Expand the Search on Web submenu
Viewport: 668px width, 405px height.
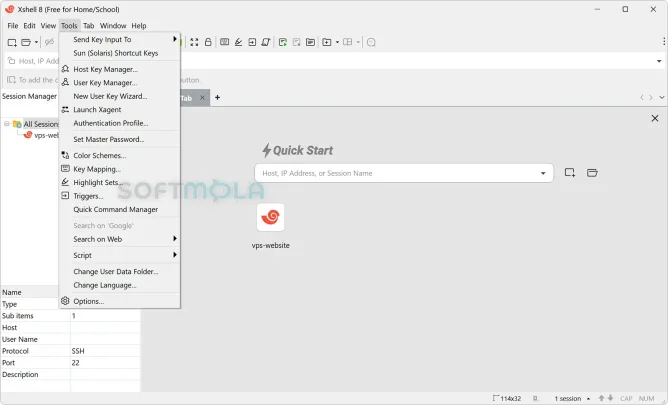coord(120,239)
